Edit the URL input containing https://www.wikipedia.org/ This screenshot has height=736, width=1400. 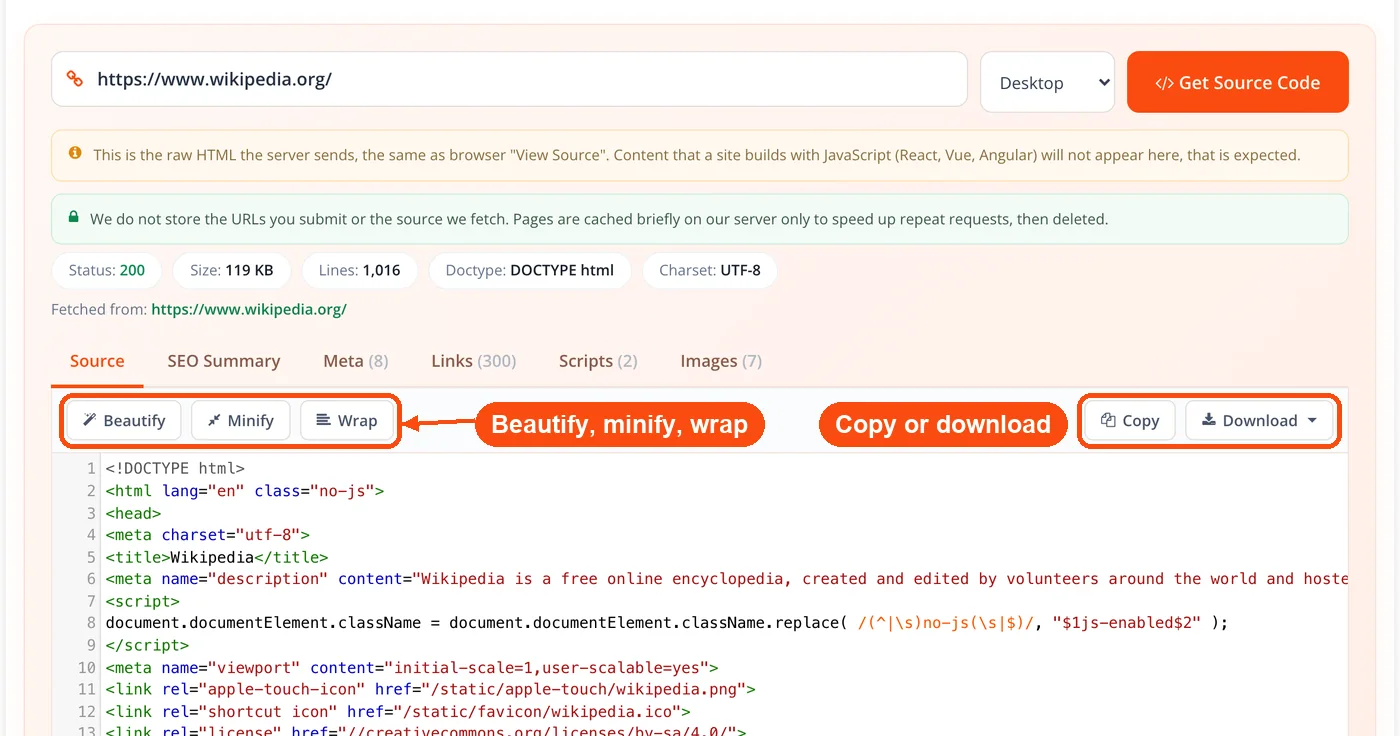(509, 79)
